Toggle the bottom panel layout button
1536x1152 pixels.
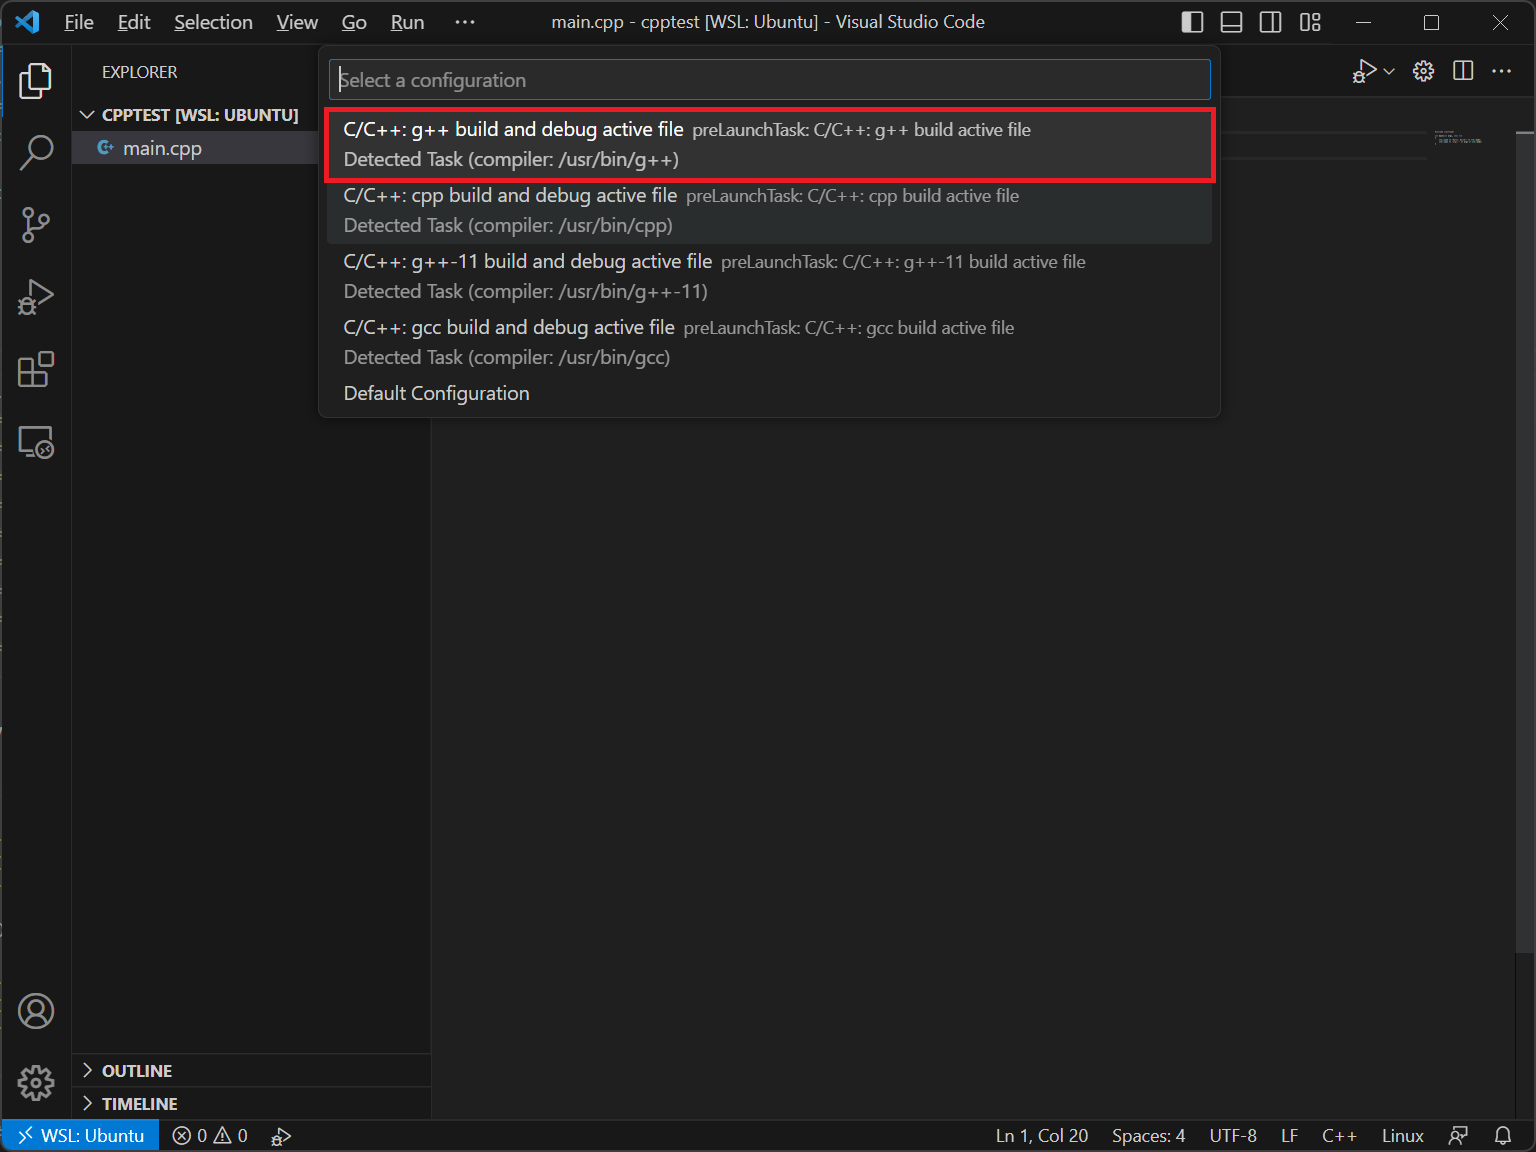point(1231,22)
